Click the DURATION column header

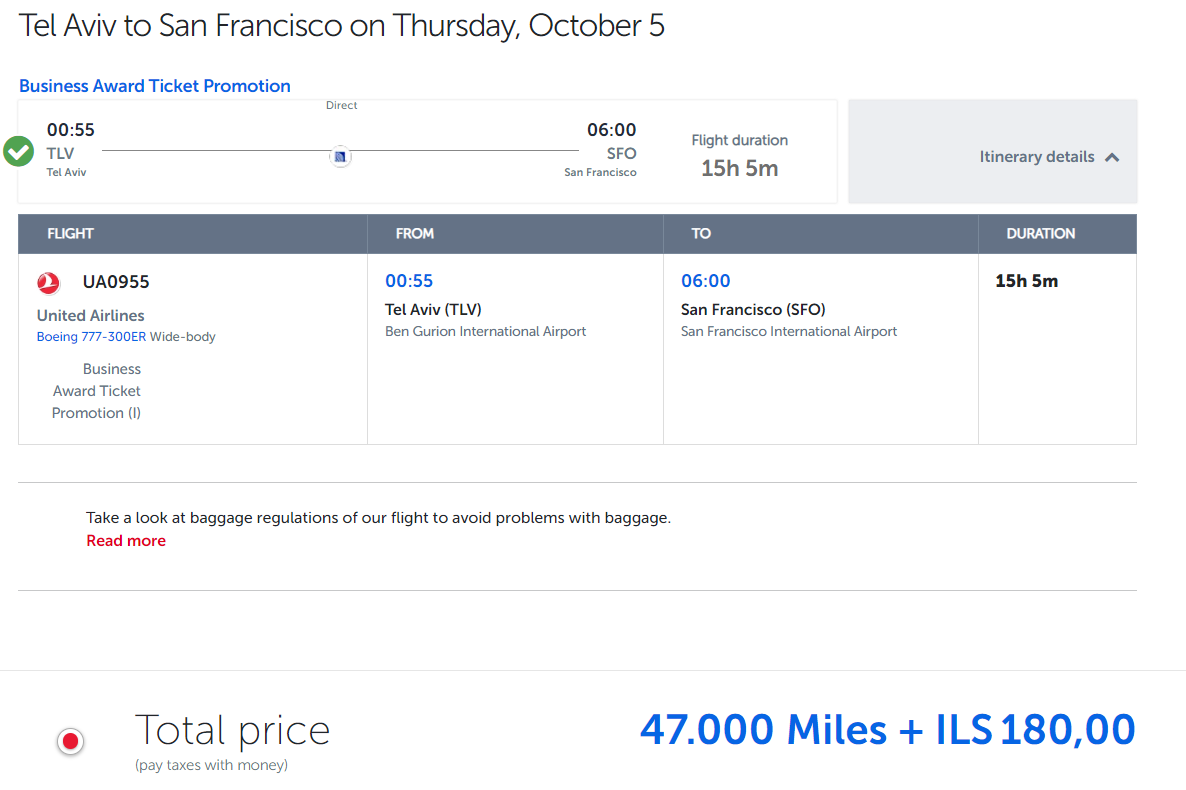coord(1040,234)
